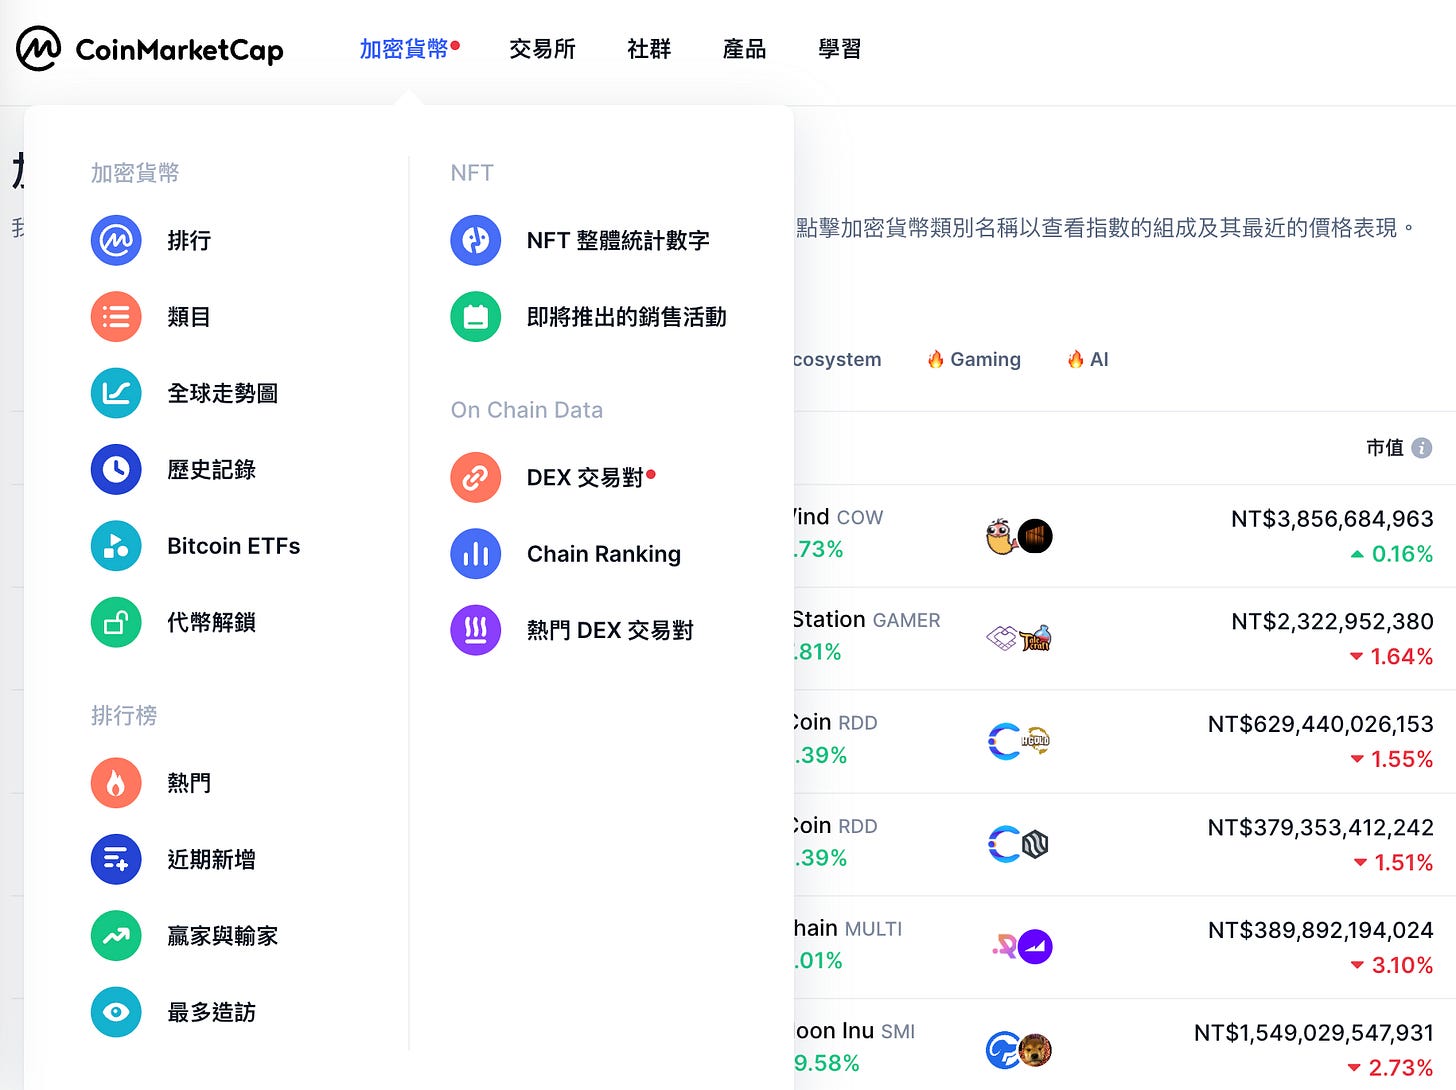Open Bitcoin ETFs link
This screenshot has width=1456, height=1090.
click(234, 546)
